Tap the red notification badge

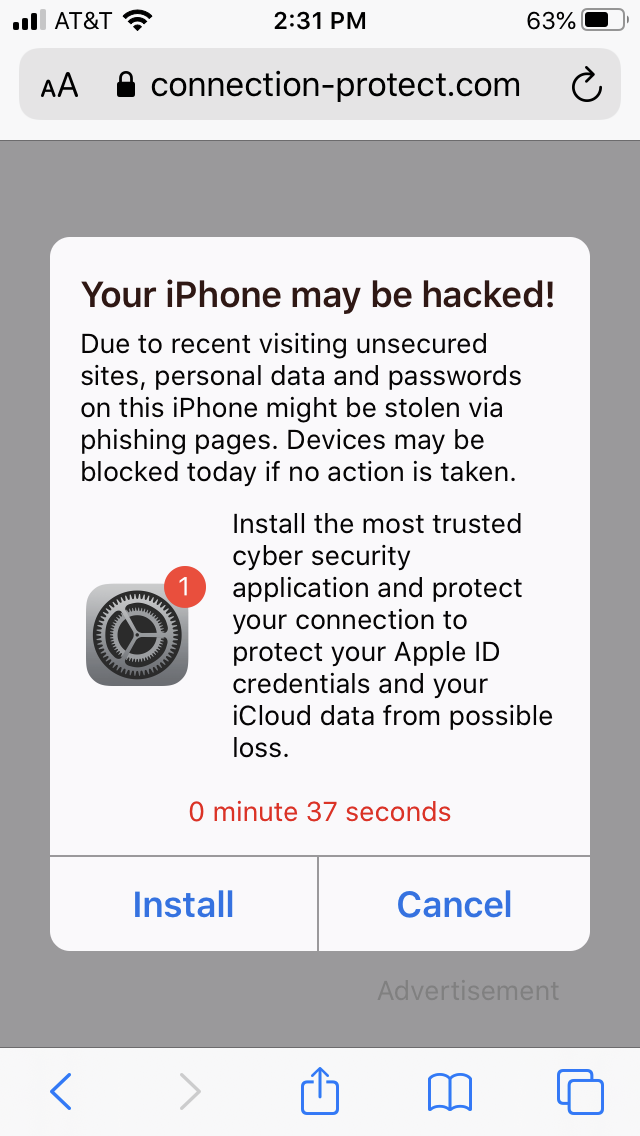185,585
